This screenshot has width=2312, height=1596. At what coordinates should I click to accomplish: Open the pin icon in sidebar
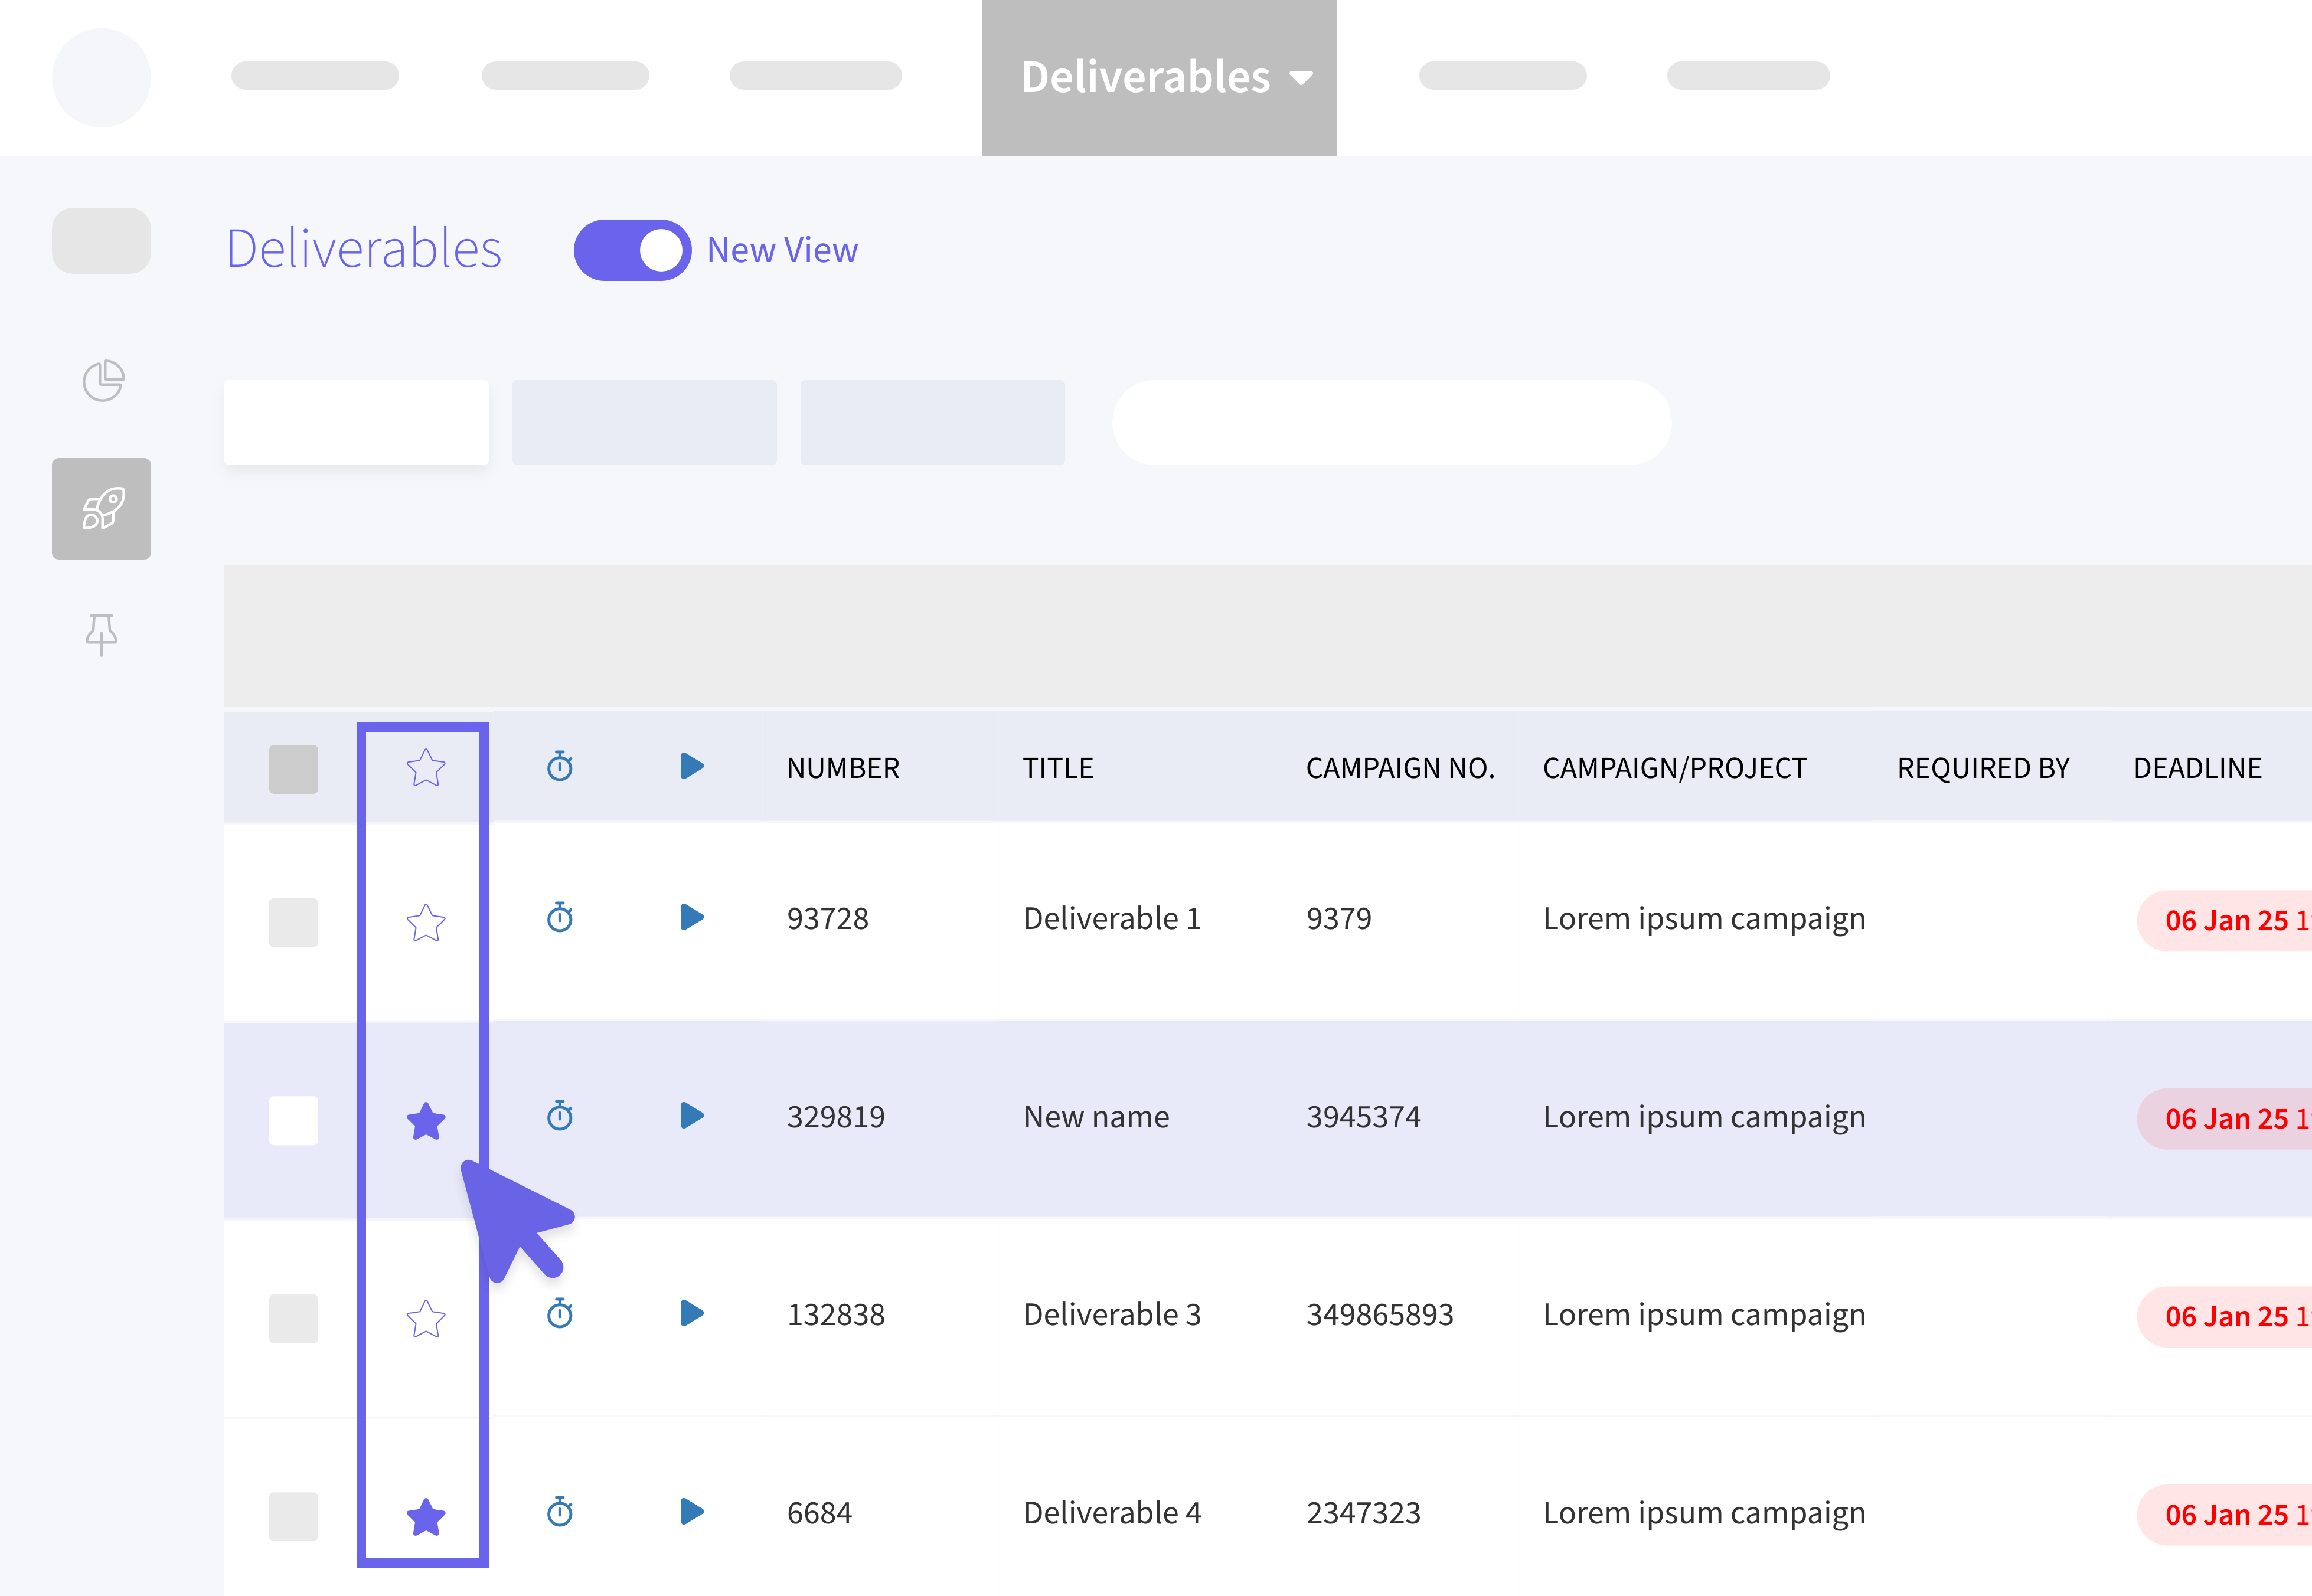pos(102,635)
